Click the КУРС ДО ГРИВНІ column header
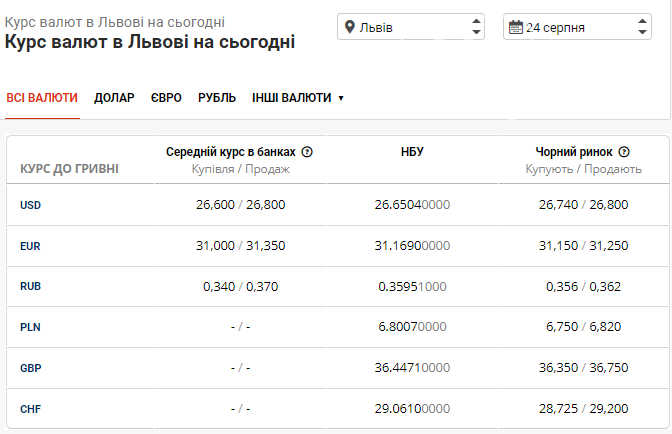 point(69,169)
